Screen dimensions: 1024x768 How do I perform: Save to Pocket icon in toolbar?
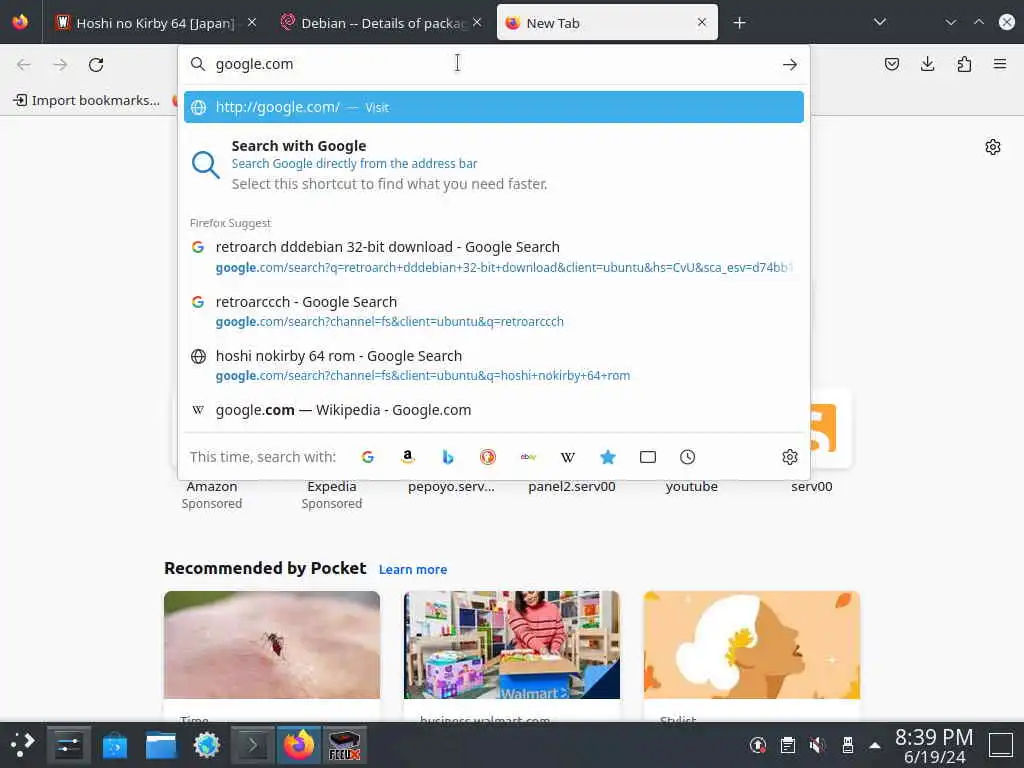(x=891, y=64)
